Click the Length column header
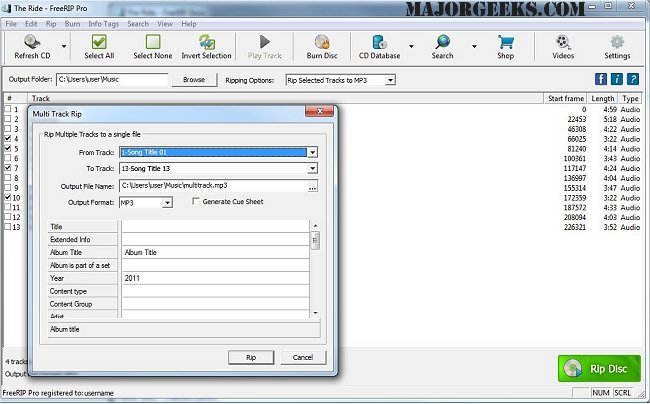The height and width of the screenshot is (404, 650). click(602, 98)
